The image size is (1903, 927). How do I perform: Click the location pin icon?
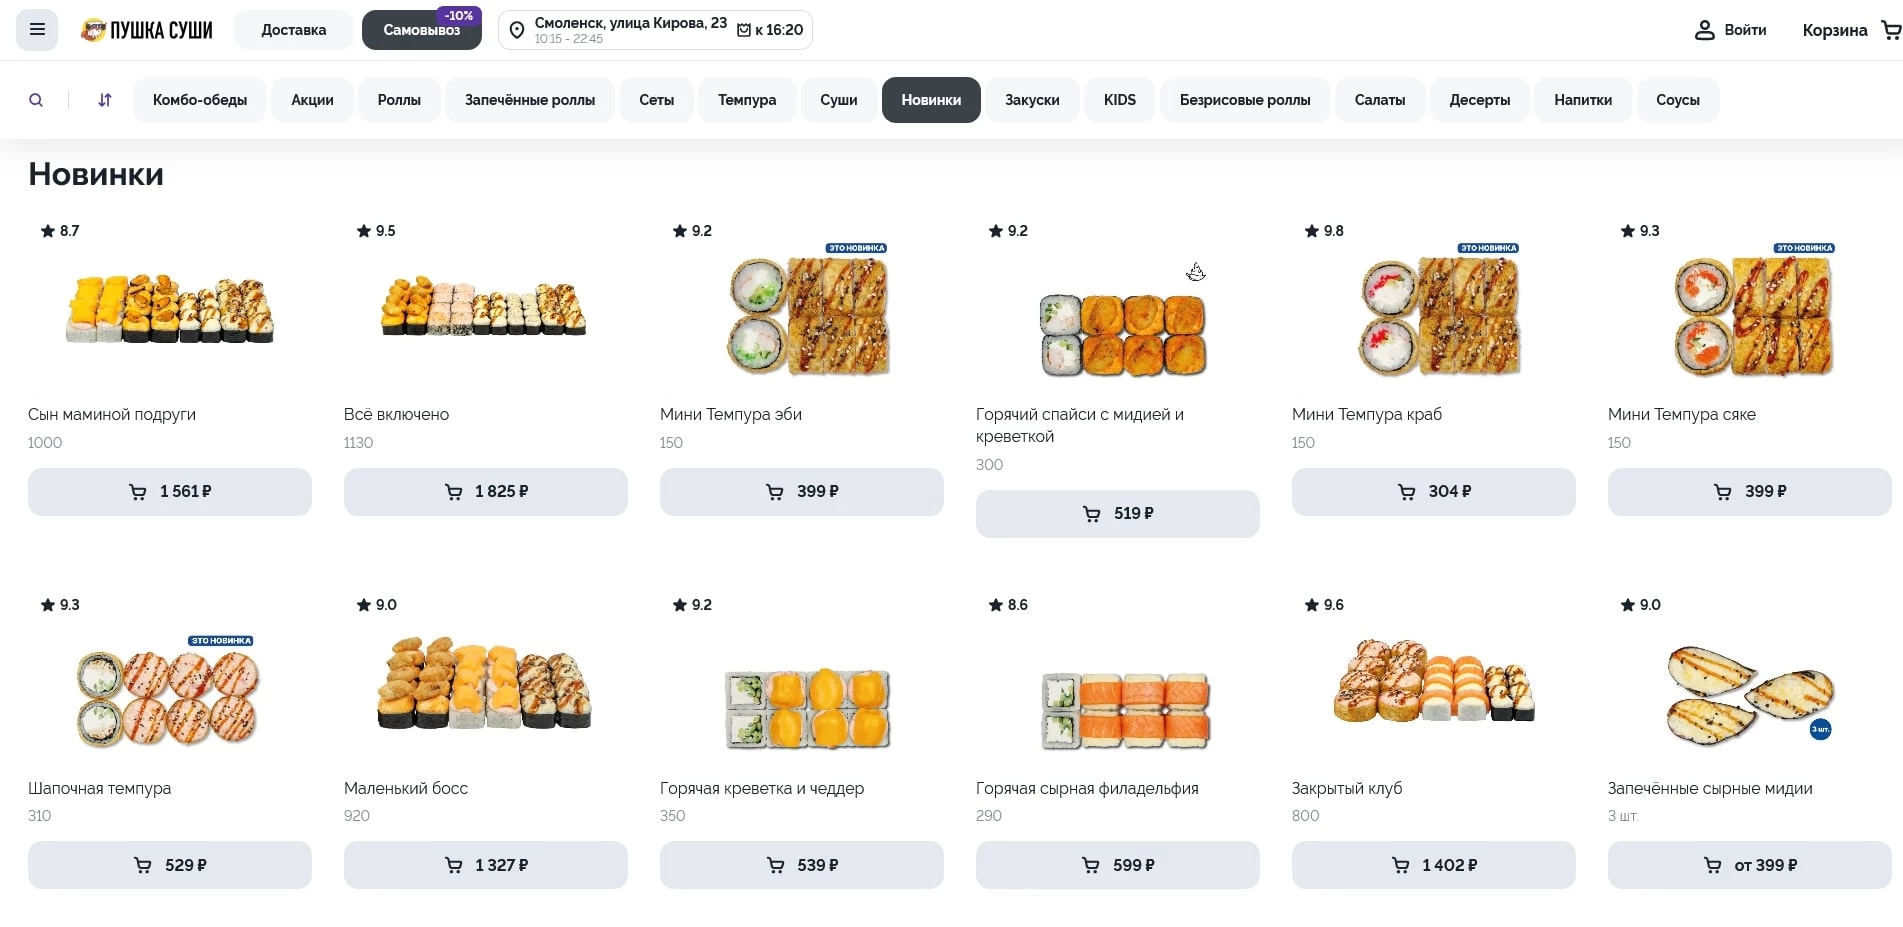(x=517, y=30)
